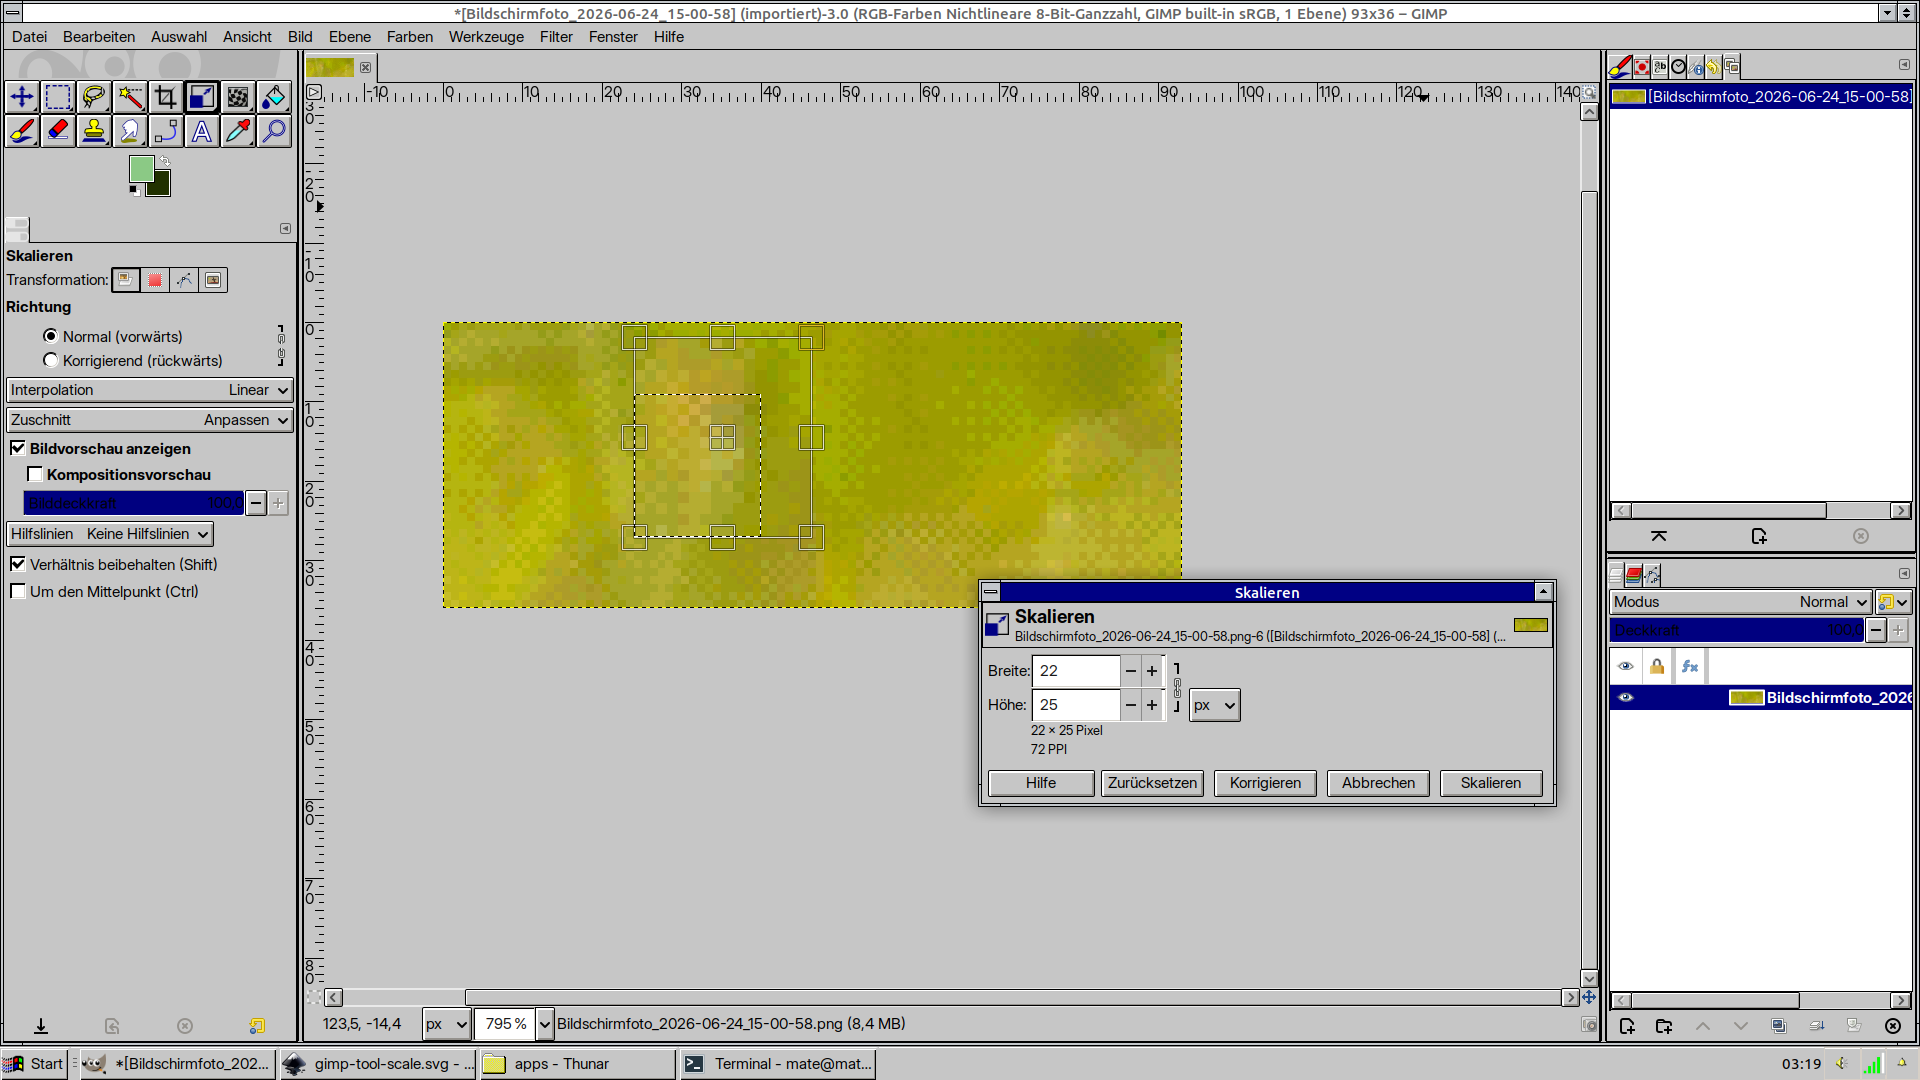Click the Abbrechen button

pyautogui.click(x=1378, y=783)
